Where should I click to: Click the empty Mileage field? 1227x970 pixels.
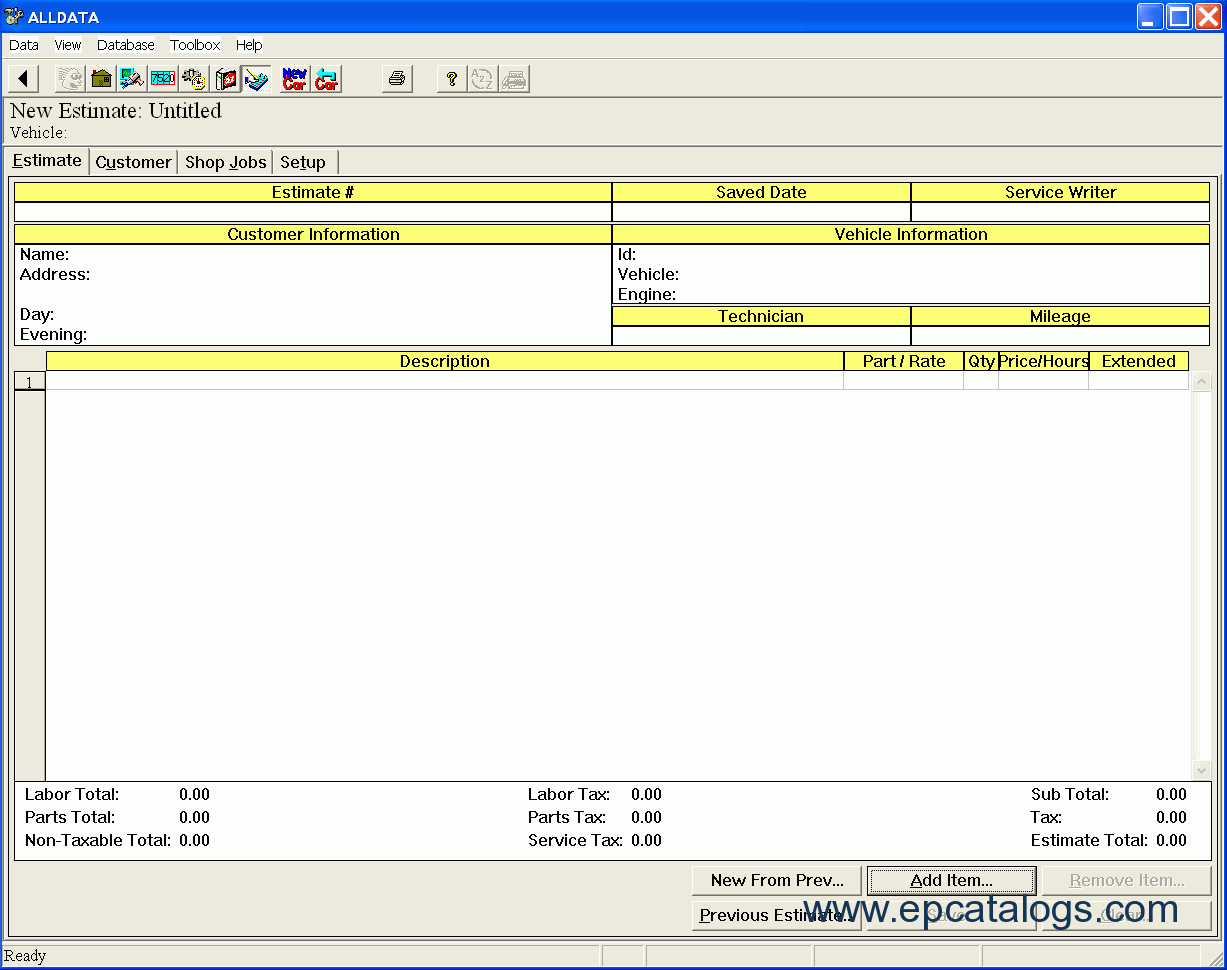click(x=1060, y=336)
